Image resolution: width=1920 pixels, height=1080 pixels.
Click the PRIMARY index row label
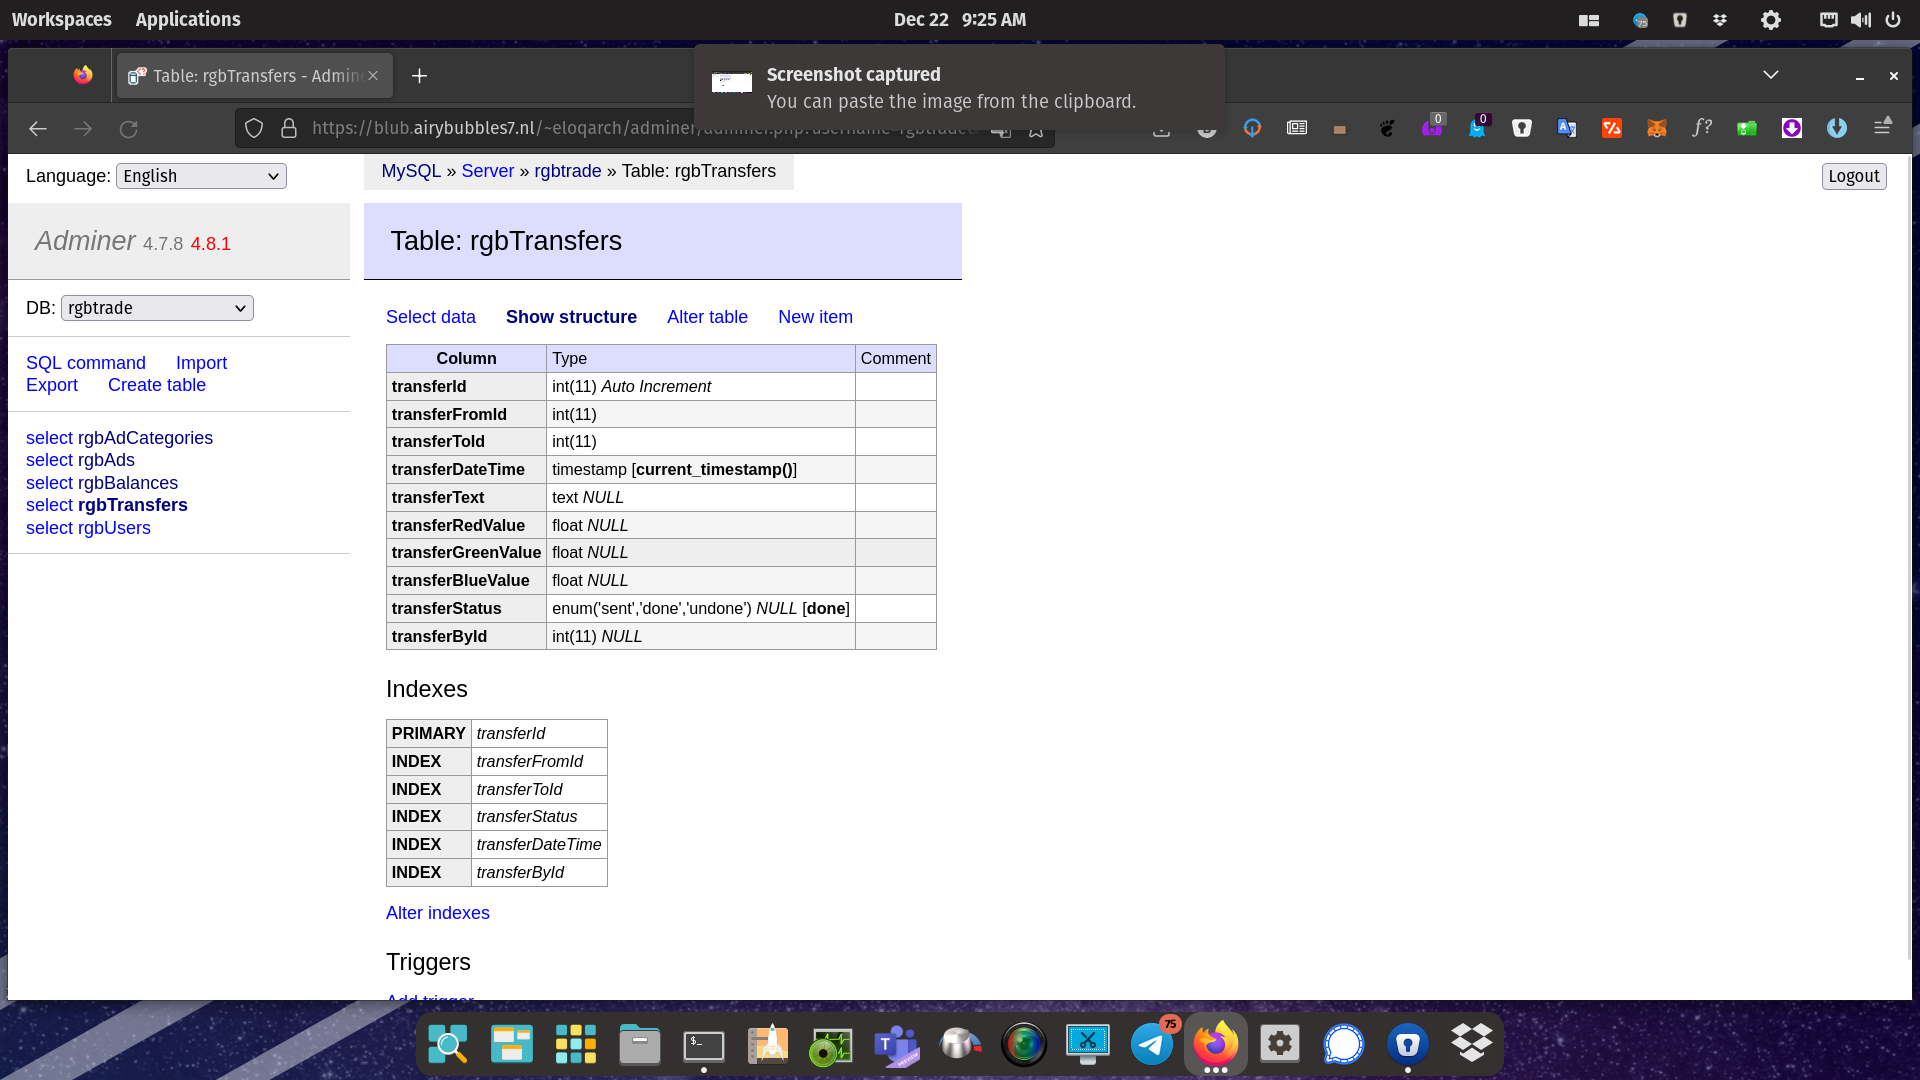[x=429, y=734]
